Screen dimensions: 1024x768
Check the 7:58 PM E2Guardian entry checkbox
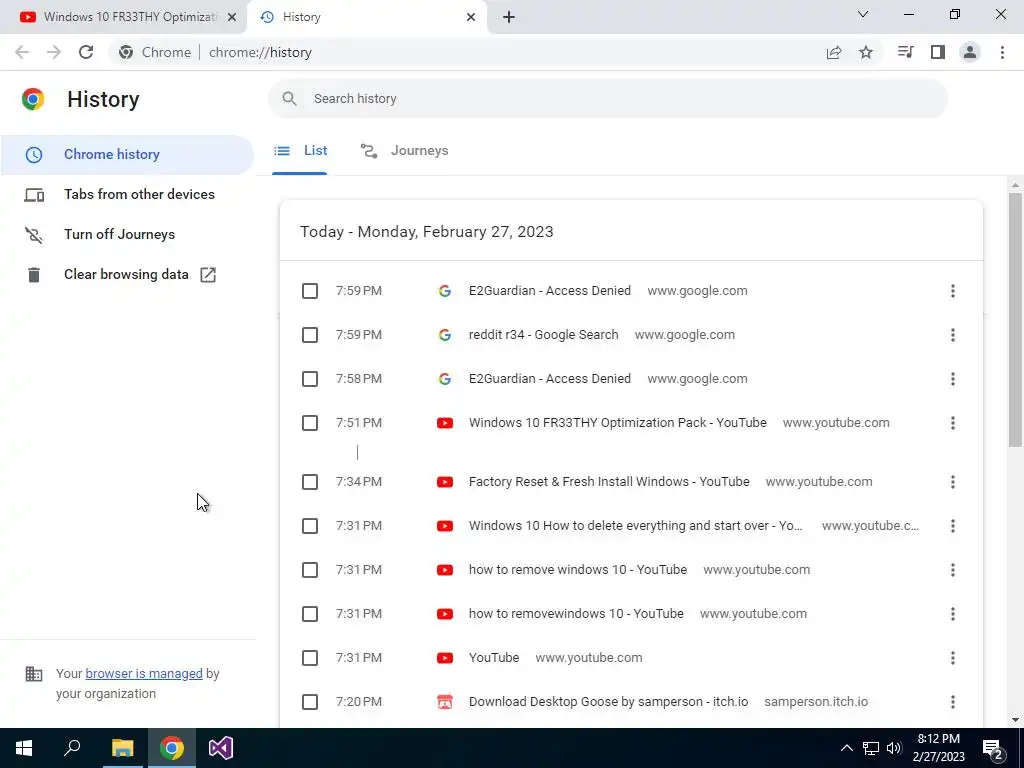pos(310,379)
